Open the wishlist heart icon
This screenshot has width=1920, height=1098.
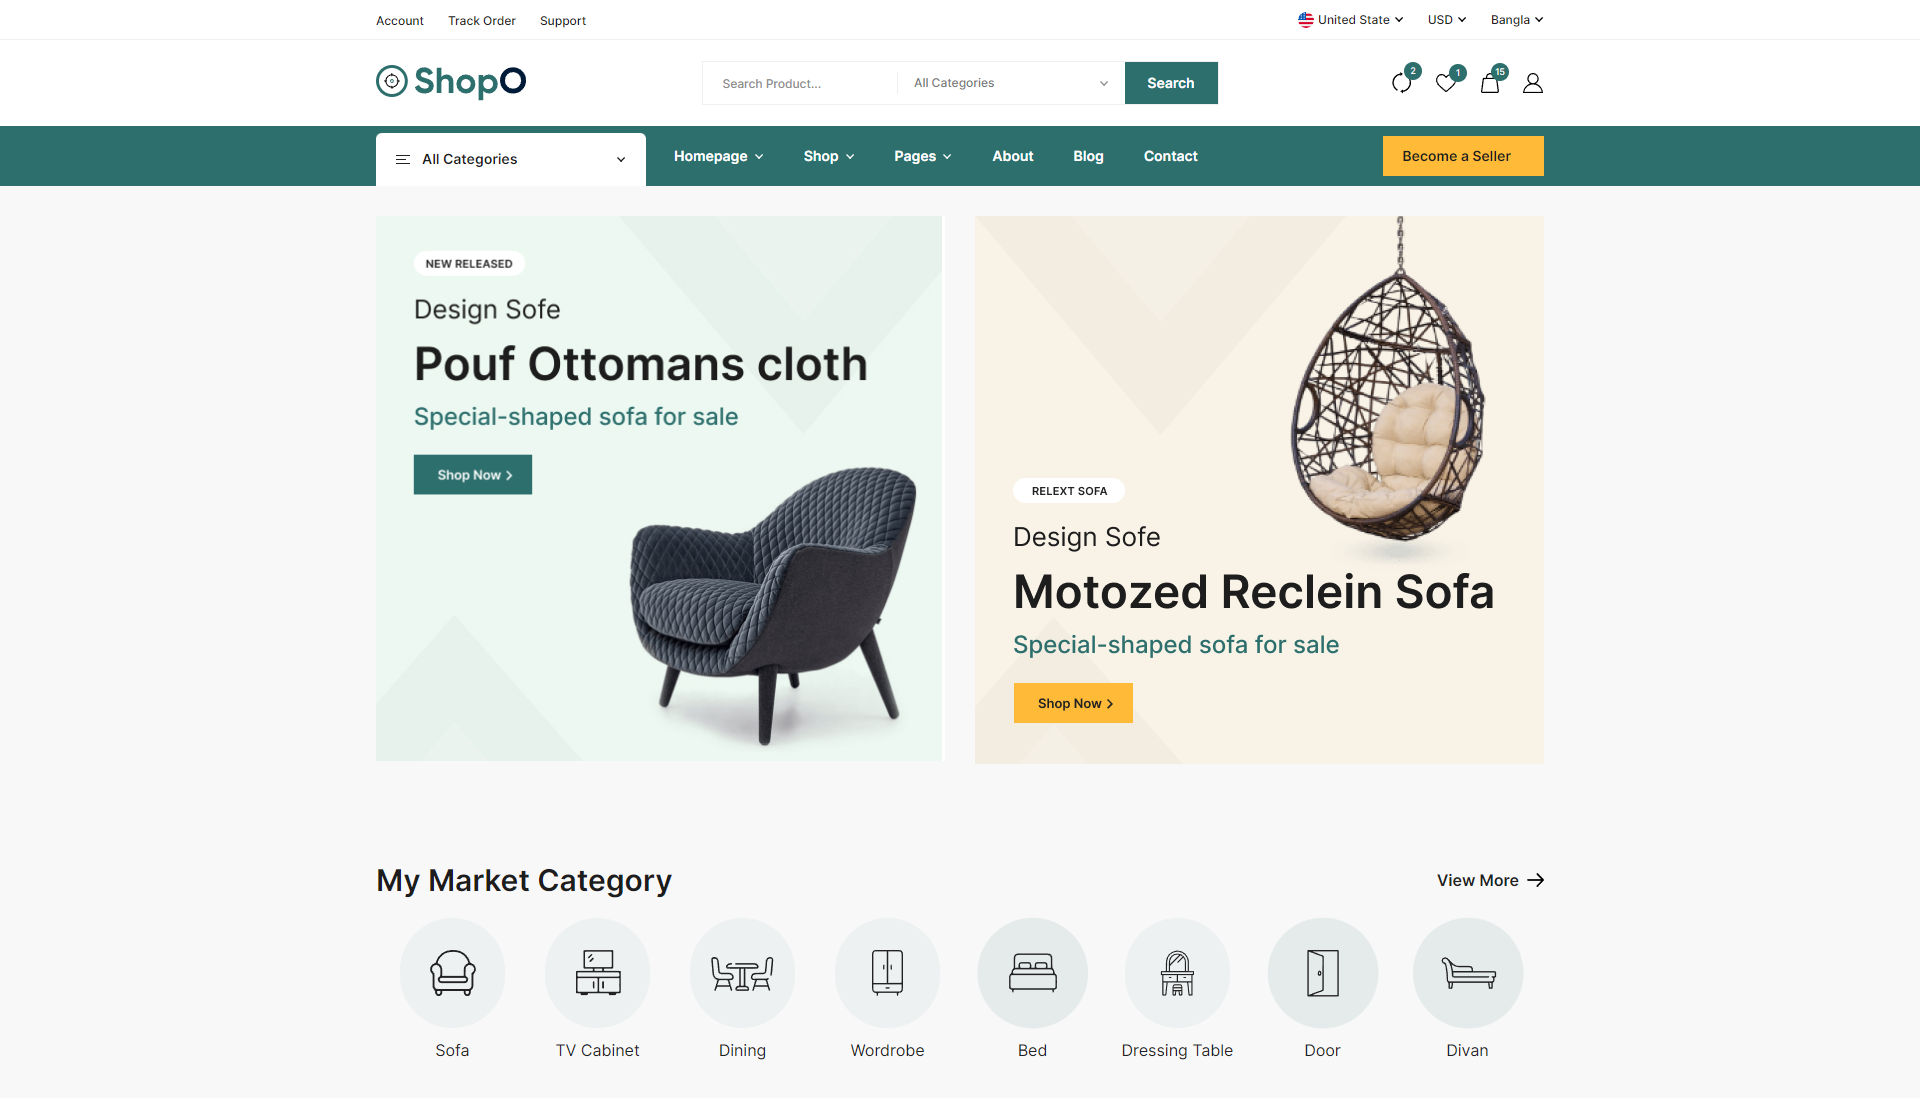[x=1446, y=83]
